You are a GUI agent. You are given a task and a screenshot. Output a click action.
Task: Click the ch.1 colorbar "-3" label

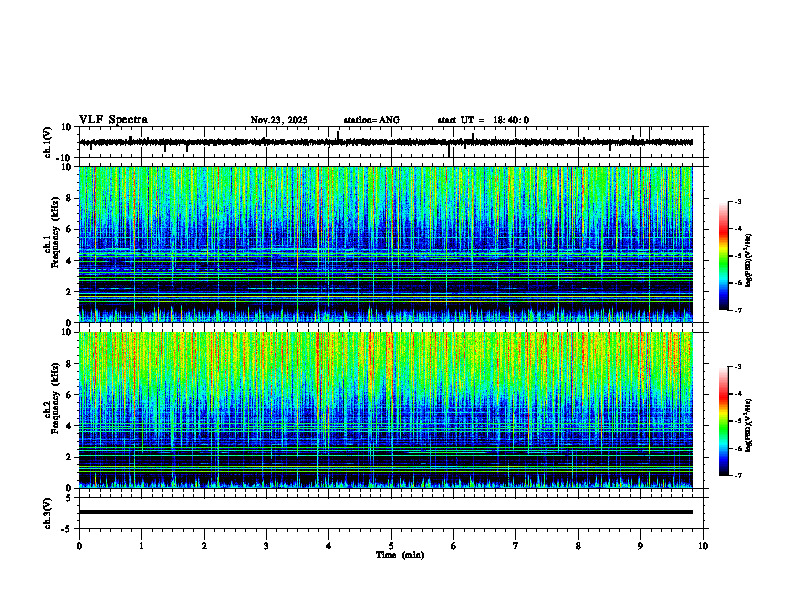coord(737,202)
